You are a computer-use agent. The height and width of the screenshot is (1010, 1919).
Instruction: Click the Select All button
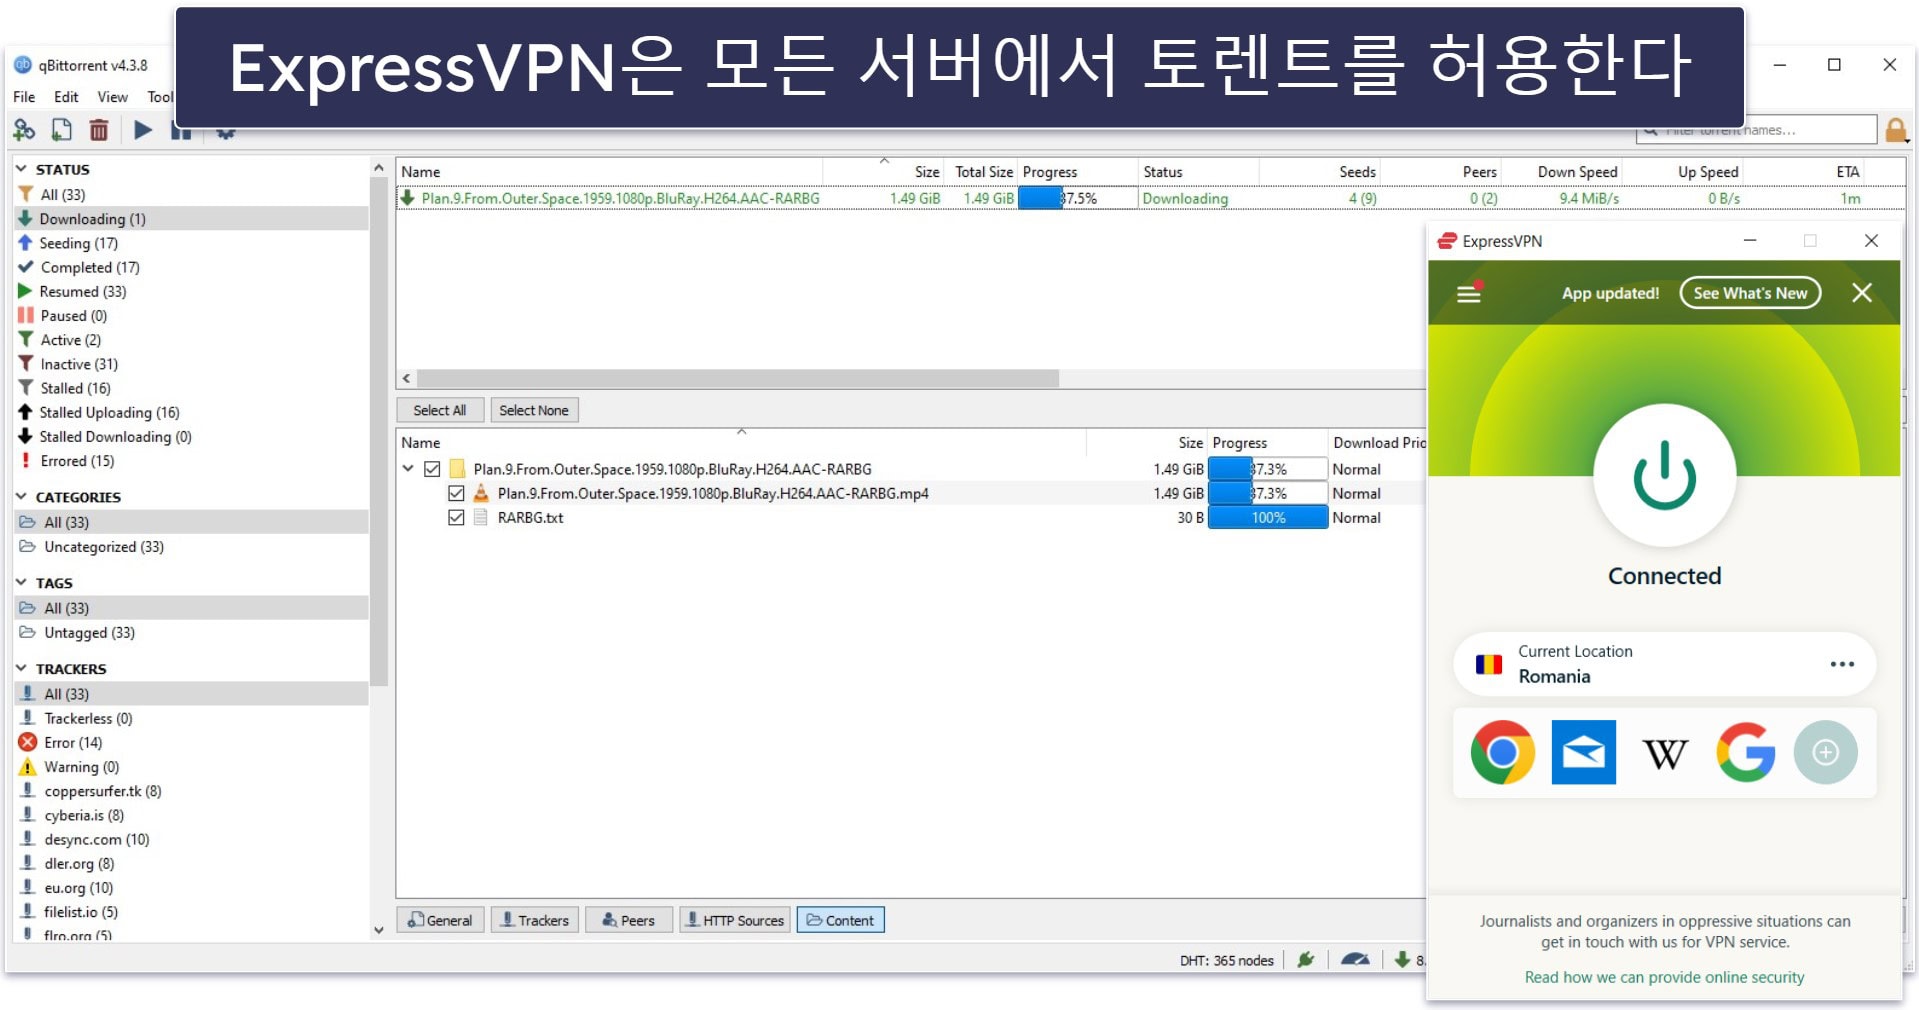coord(440,410)
